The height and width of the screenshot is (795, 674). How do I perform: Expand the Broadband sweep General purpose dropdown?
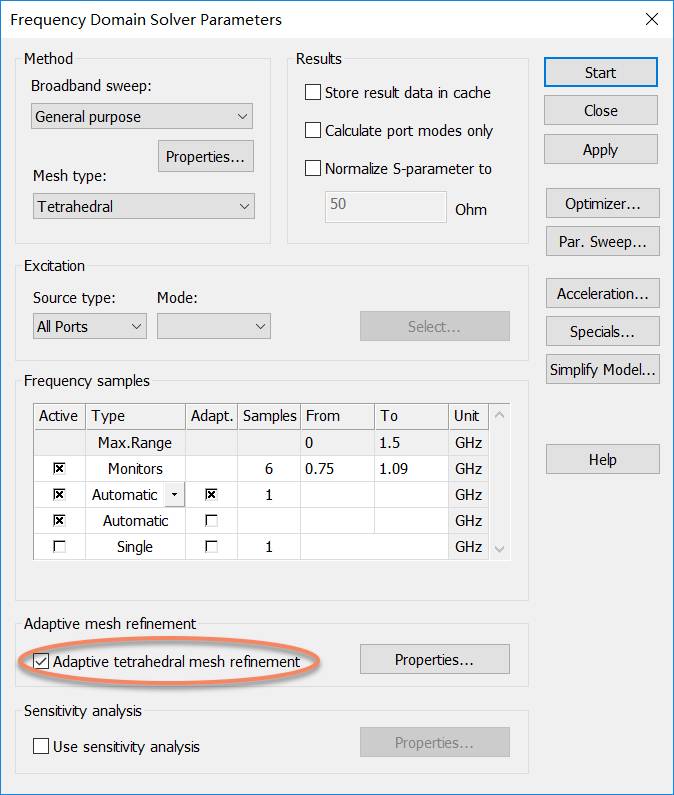tap(141, 116)
